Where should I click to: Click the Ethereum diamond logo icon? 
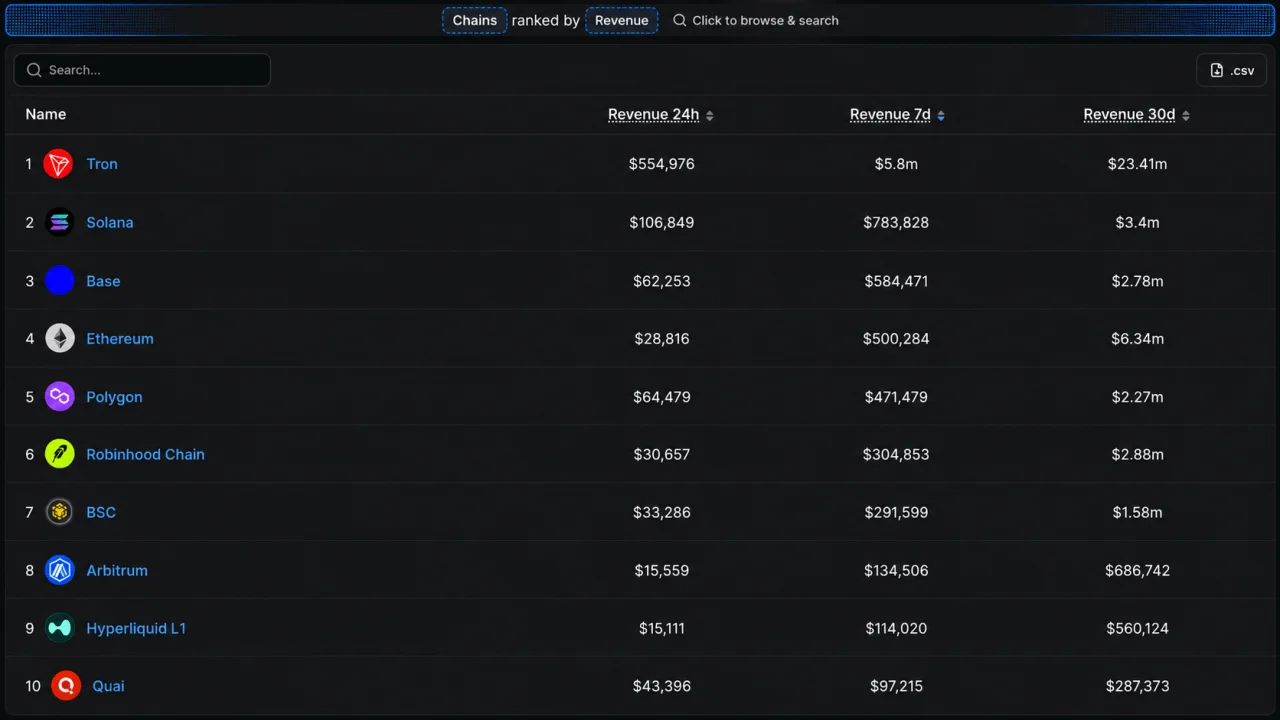[60, 339]
